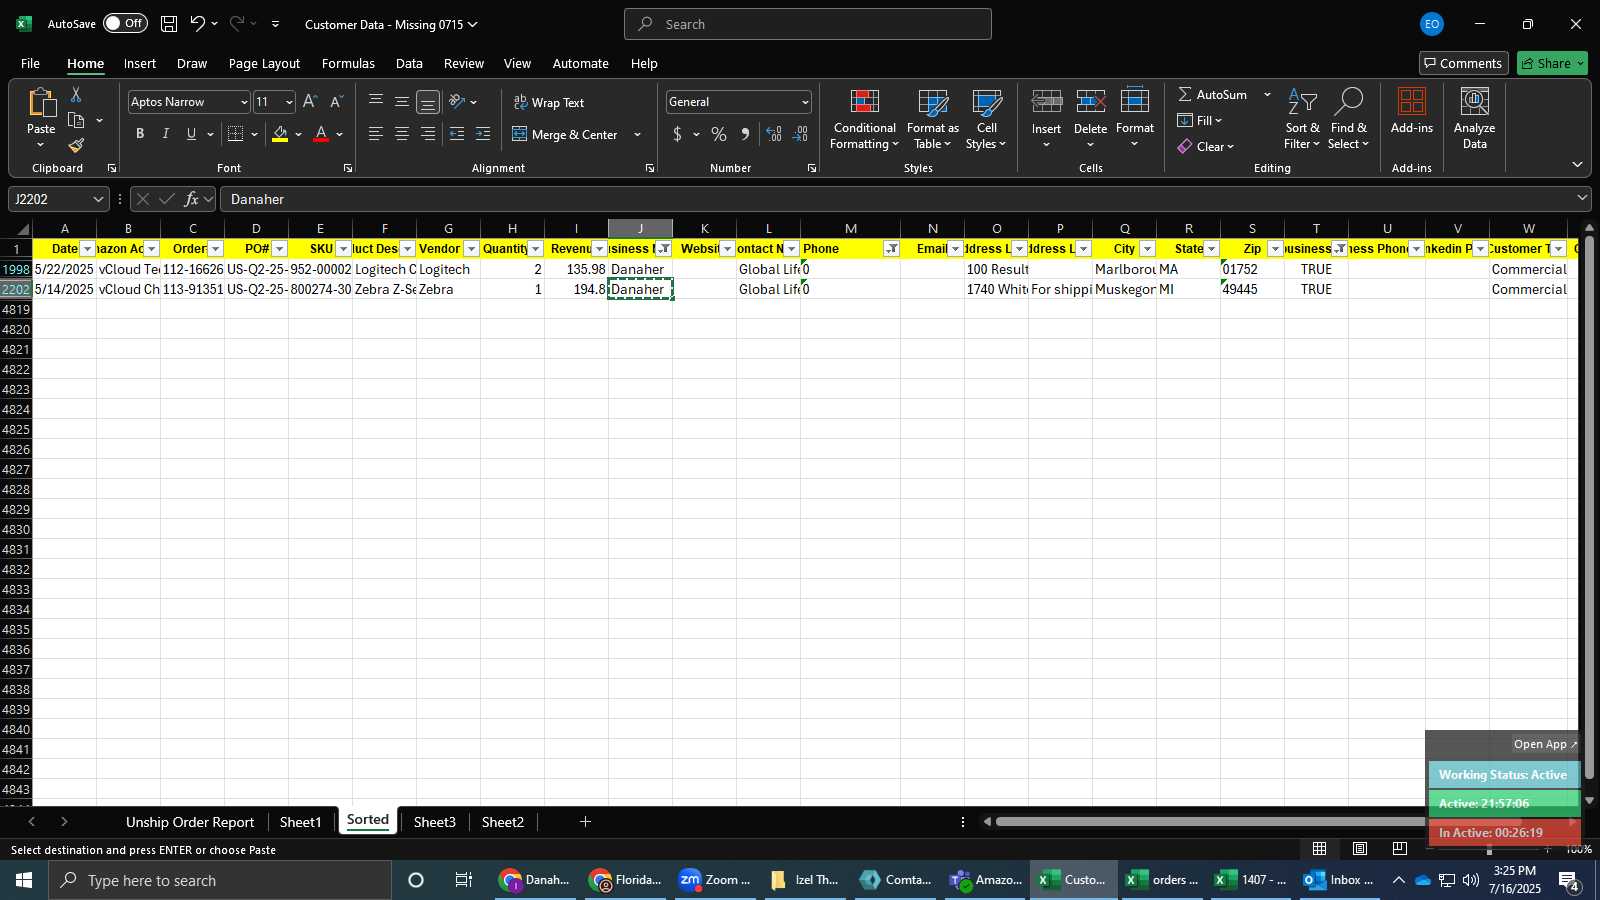Switch to Sheet3 tab
The image size is (1600, 900).
[434, 822]
